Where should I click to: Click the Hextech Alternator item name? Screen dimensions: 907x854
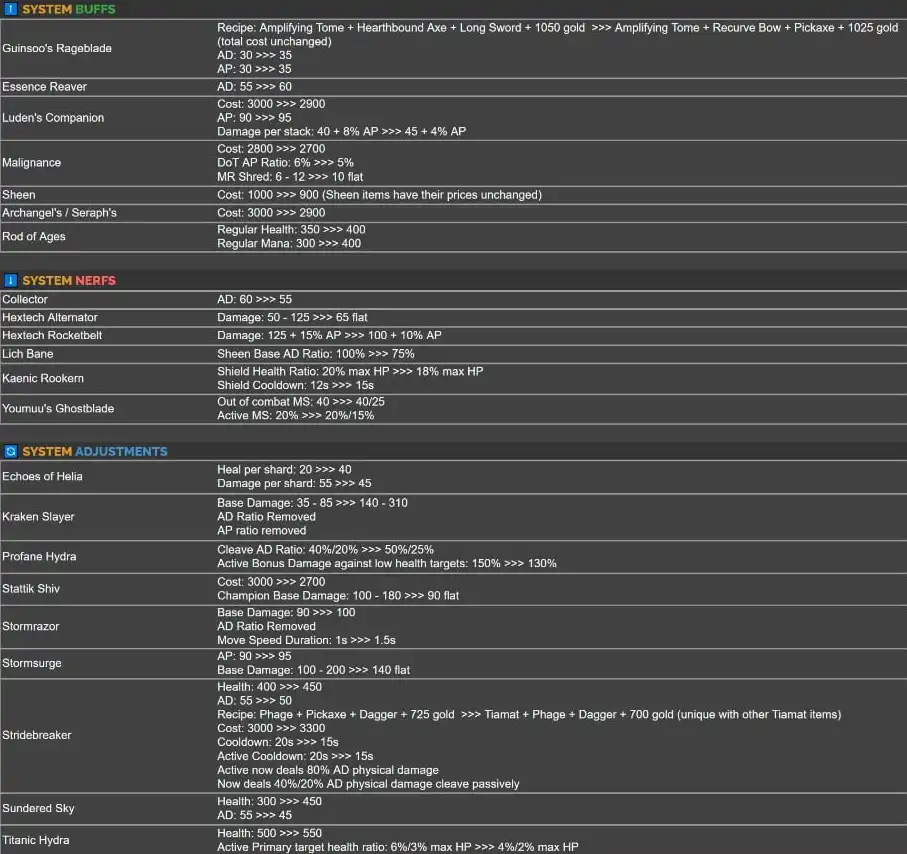(50, 318)
